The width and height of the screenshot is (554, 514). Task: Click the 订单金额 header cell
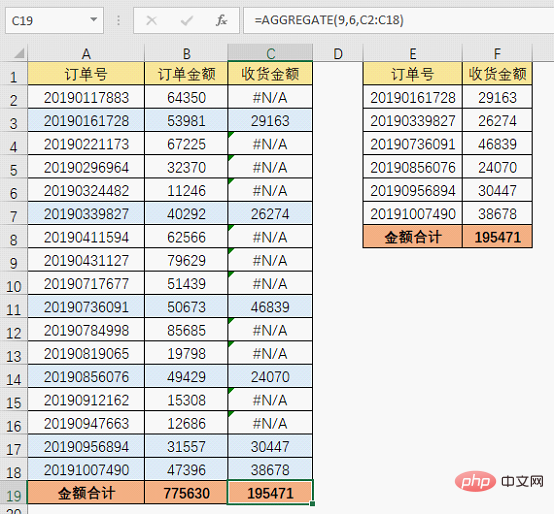pyautogui.click(x=186, y=74)
